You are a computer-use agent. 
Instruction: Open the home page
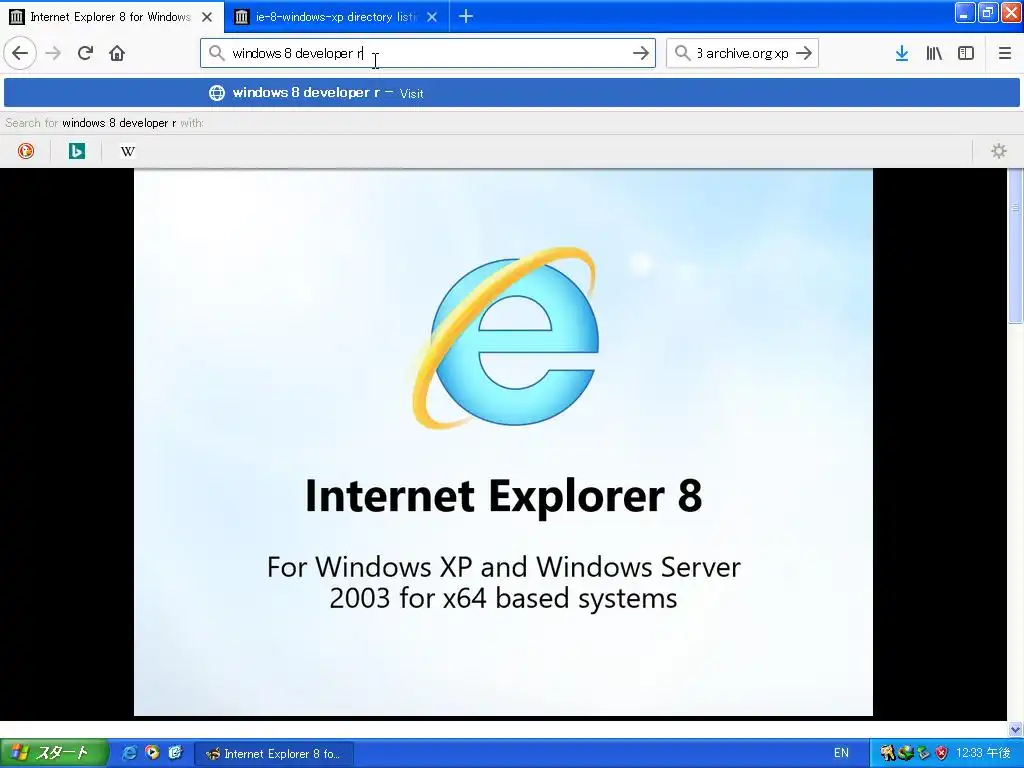[x=117, y=53]
